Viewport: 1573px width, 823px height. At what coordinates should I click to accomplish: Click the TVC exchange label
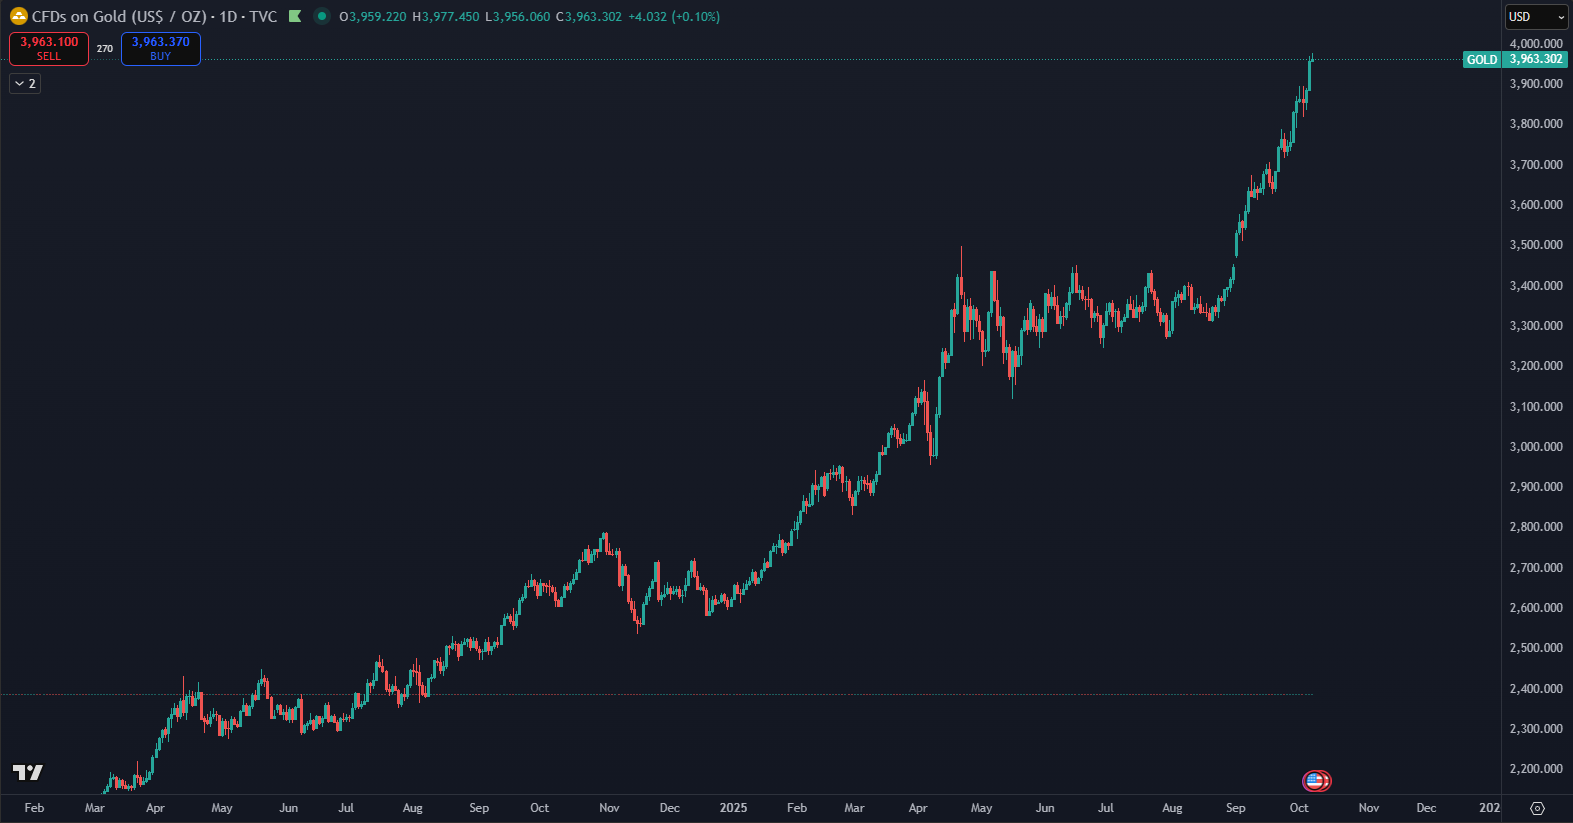click(263, 16)
